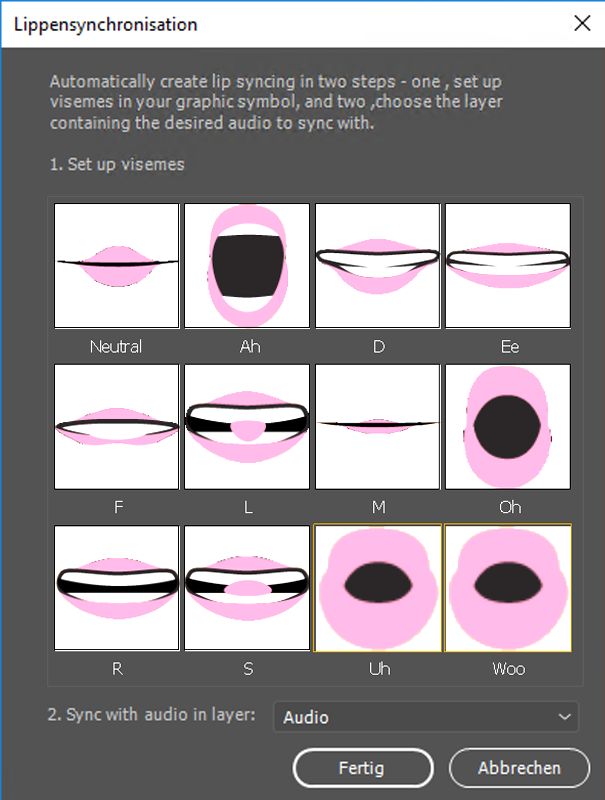The image size is (605, 800).
Task: Select the highlighted Uh viseme
Action: pos(377,588)
